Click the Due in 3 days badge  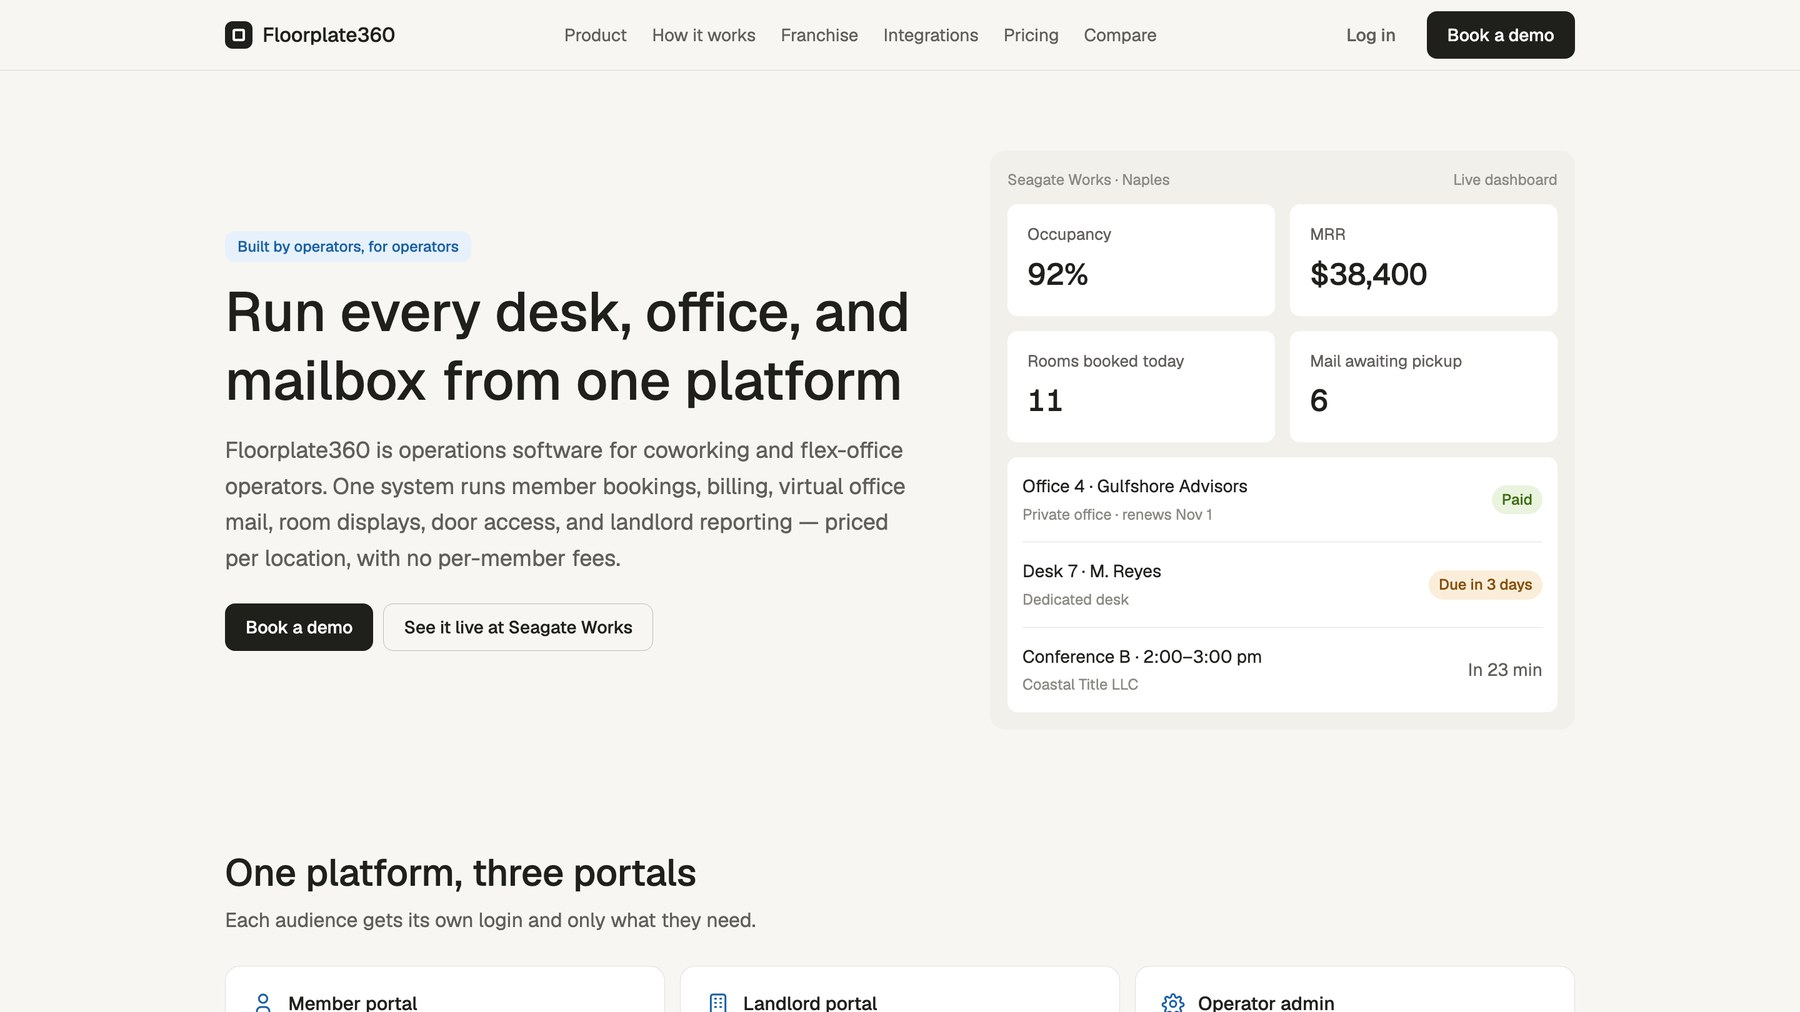1485,585
